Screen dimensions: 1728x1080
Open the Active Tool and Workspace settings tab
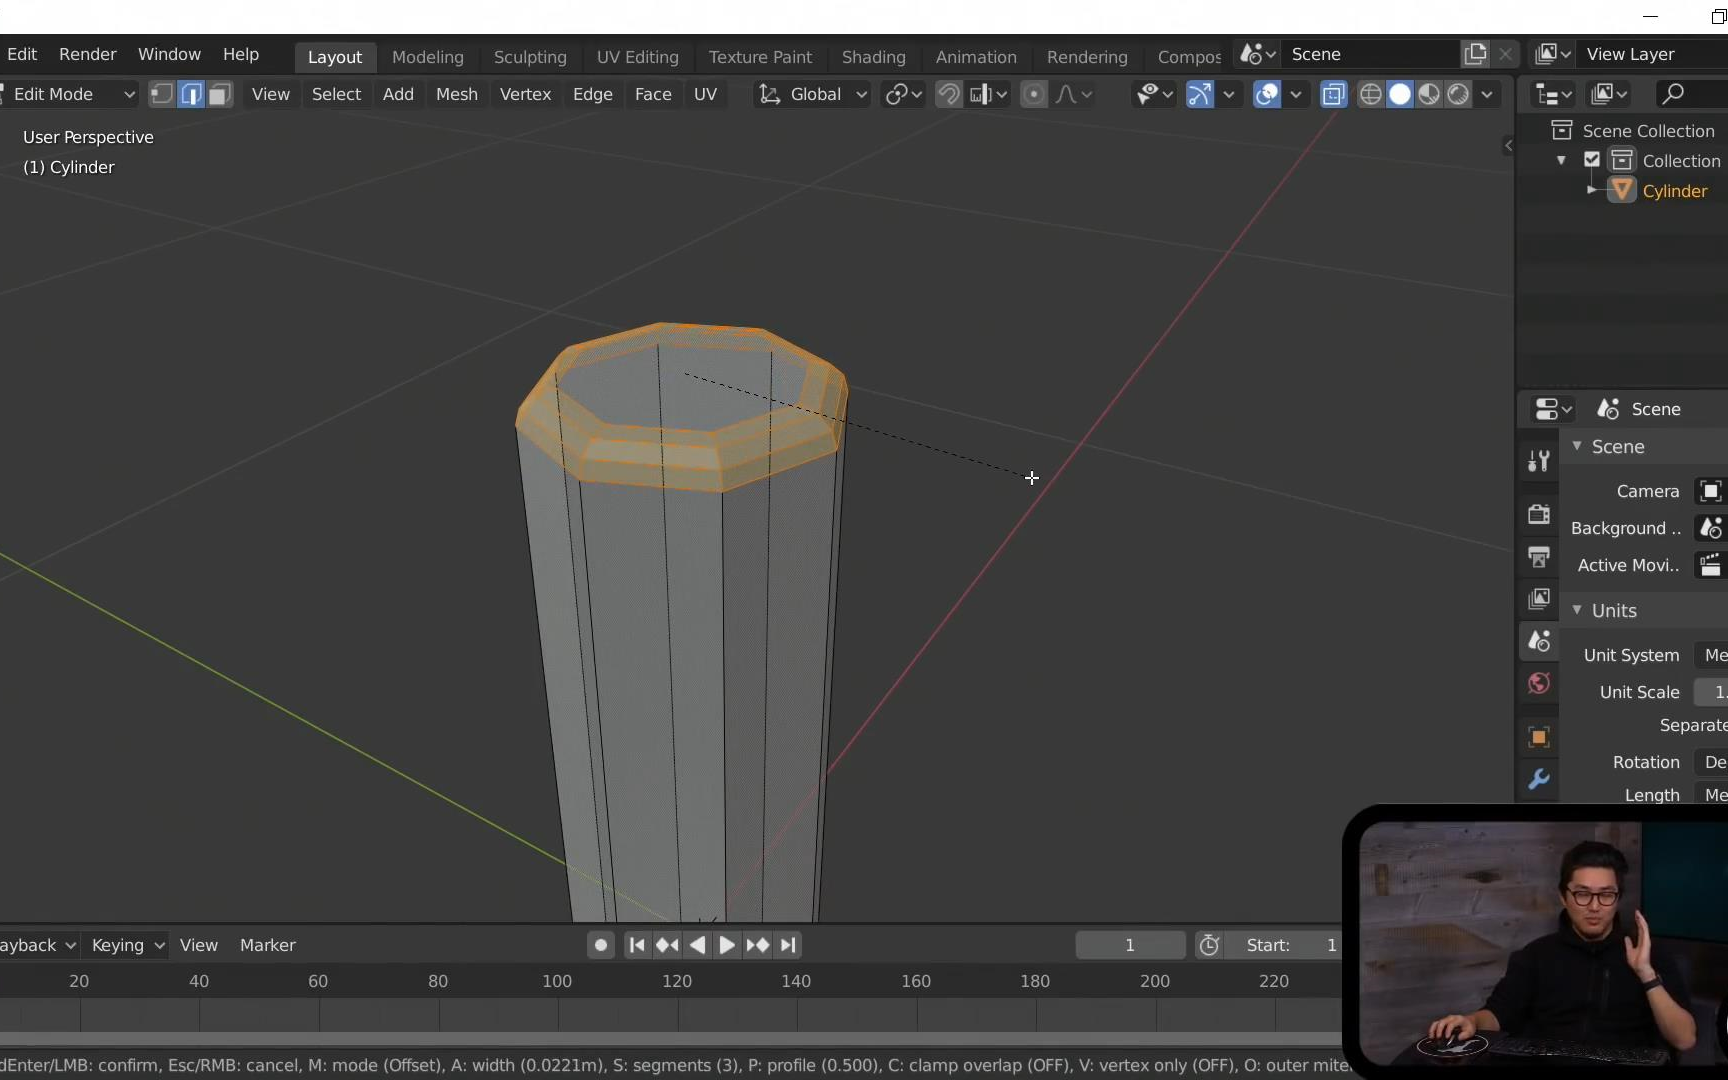1539,461
